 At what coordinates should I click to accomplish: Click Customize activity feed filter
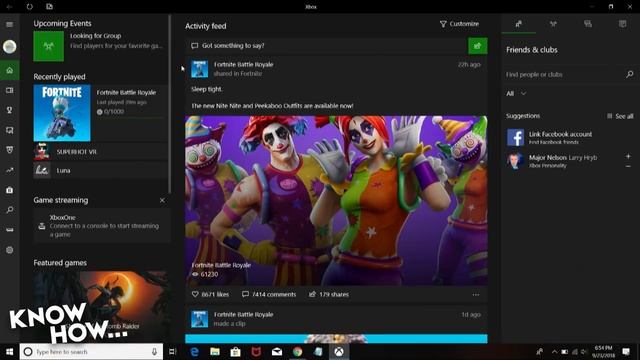coord(459,24)
